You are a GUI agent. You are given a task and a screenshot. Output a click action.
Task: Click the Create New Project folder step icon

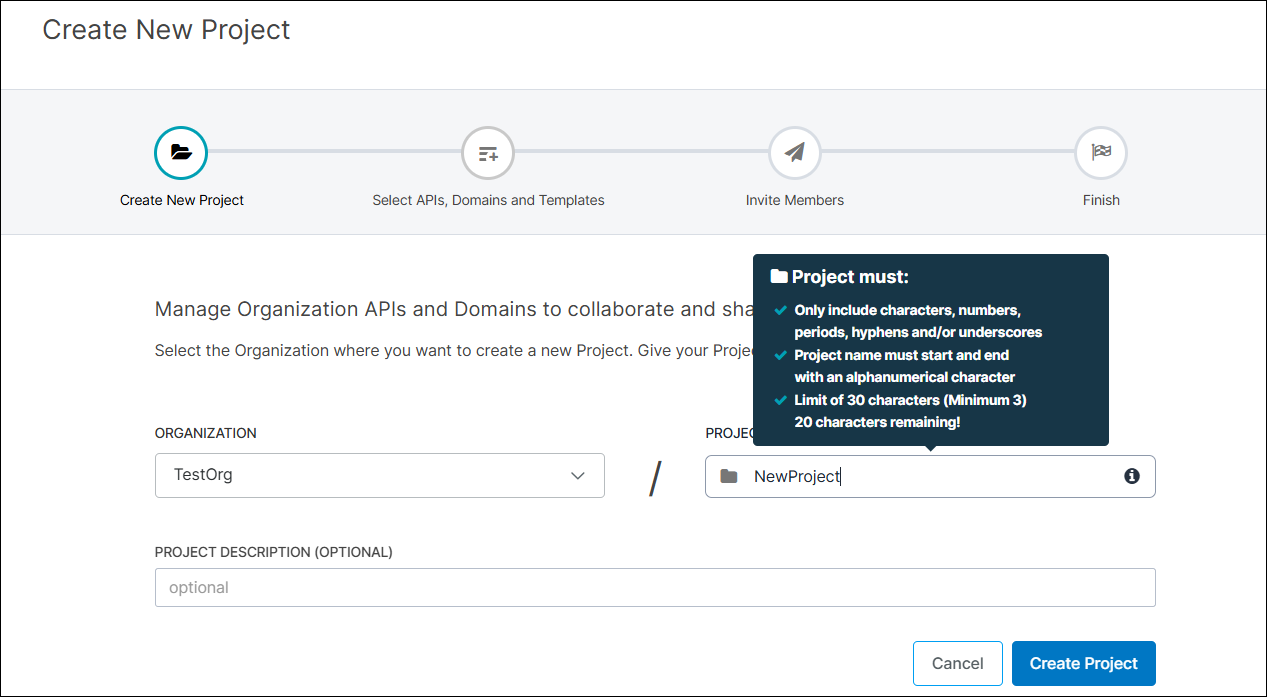click(x=180, y=153)
